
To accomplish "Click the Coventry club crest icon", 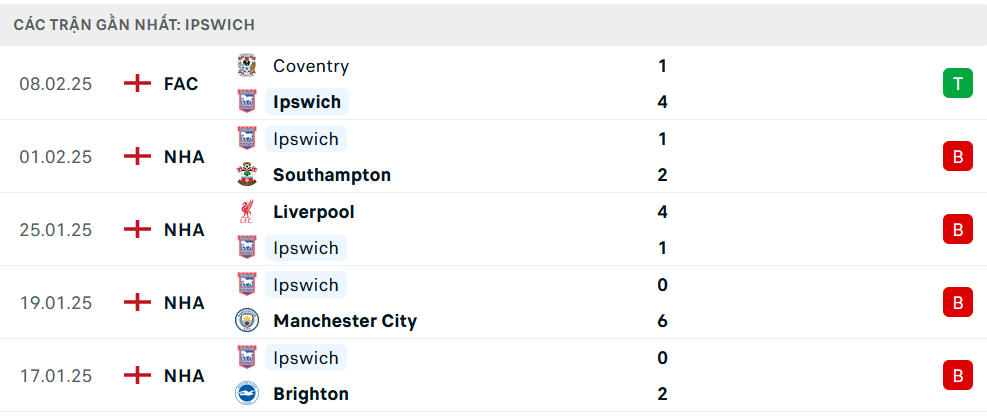I will tap(246, 66).
